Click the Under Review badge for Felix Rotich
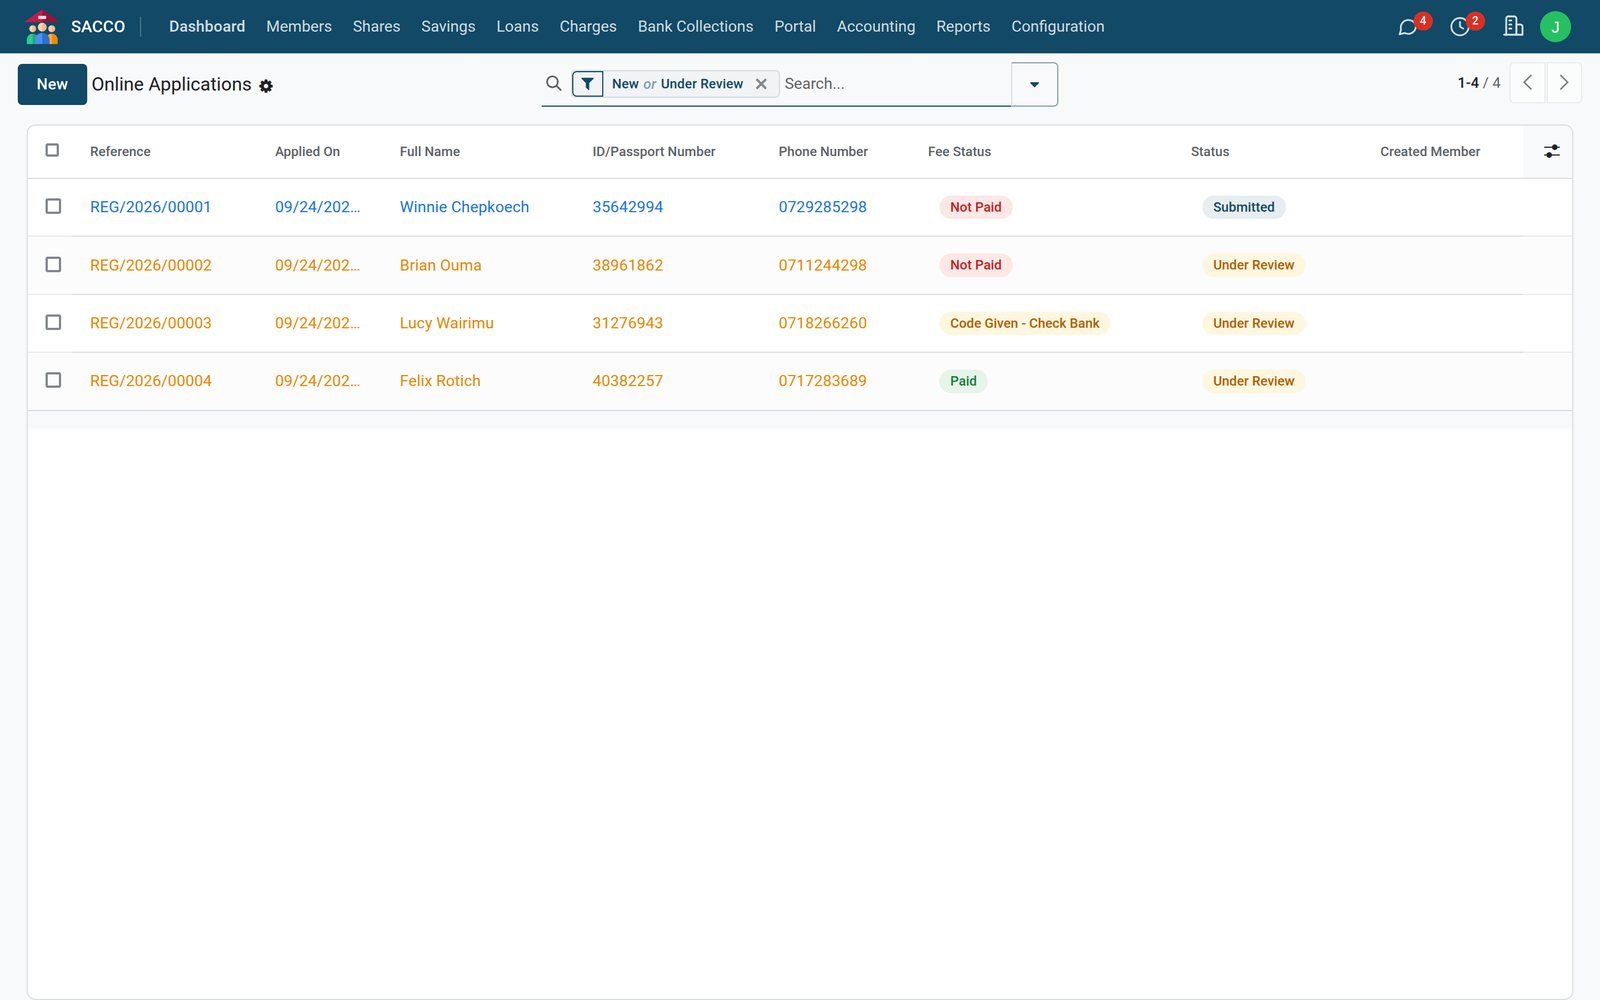The image size is (1600, 1000). 1253,381
